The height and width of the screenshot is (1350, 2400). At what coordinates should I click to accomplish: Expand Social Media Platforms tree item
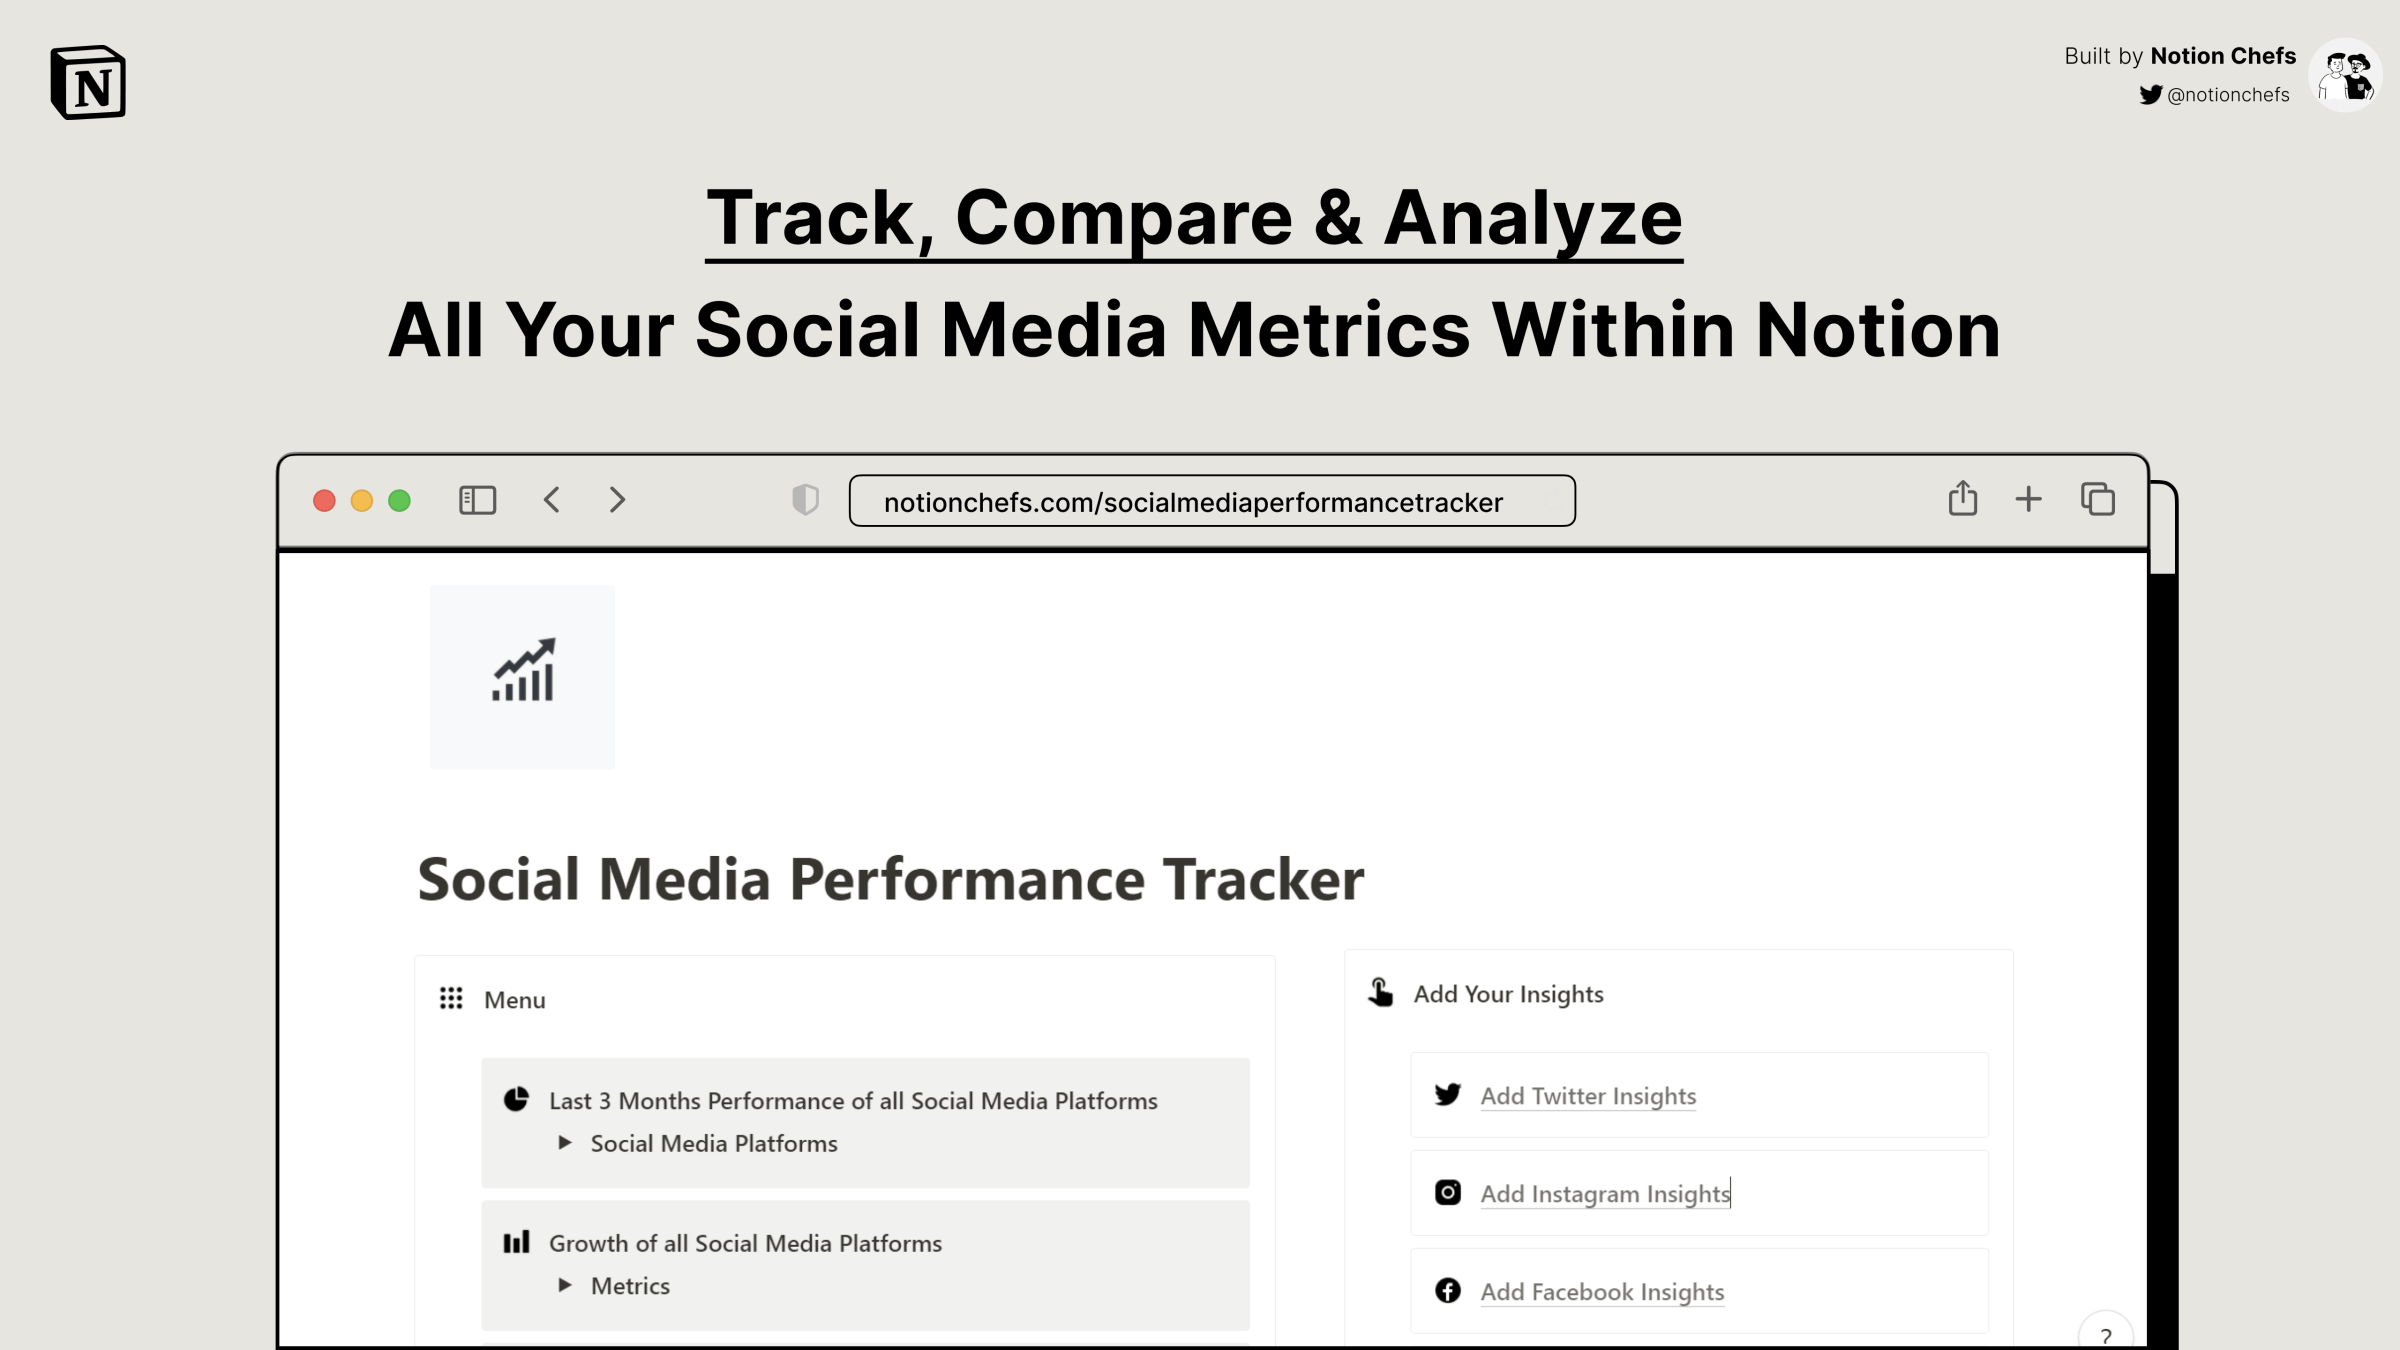567,1144
